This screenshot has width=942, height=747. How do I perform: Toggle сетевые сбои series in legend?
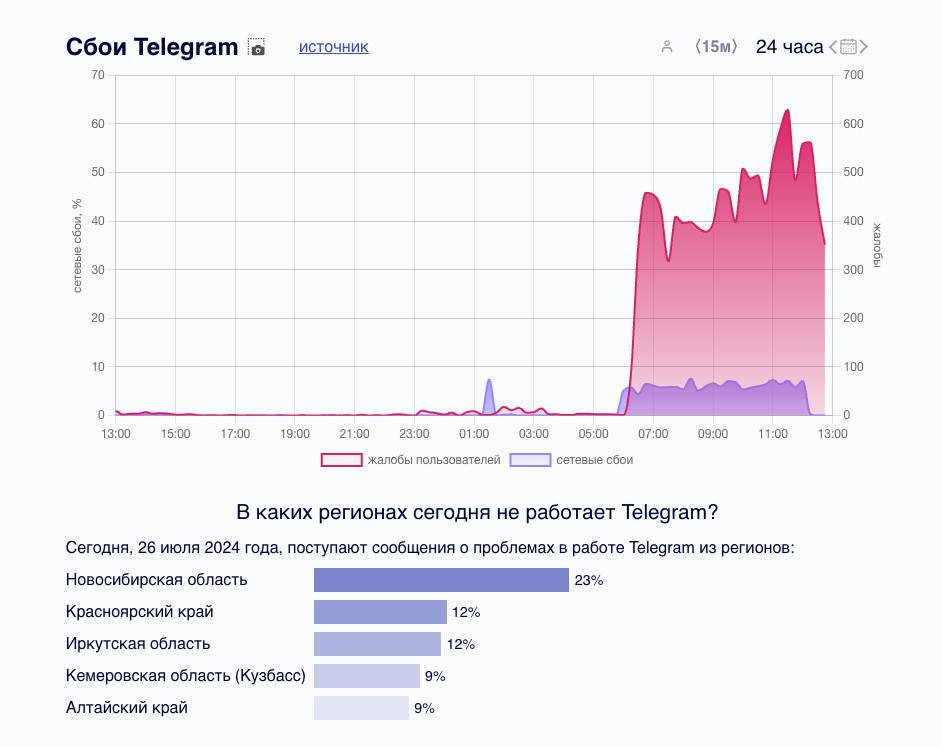point(594,460)
